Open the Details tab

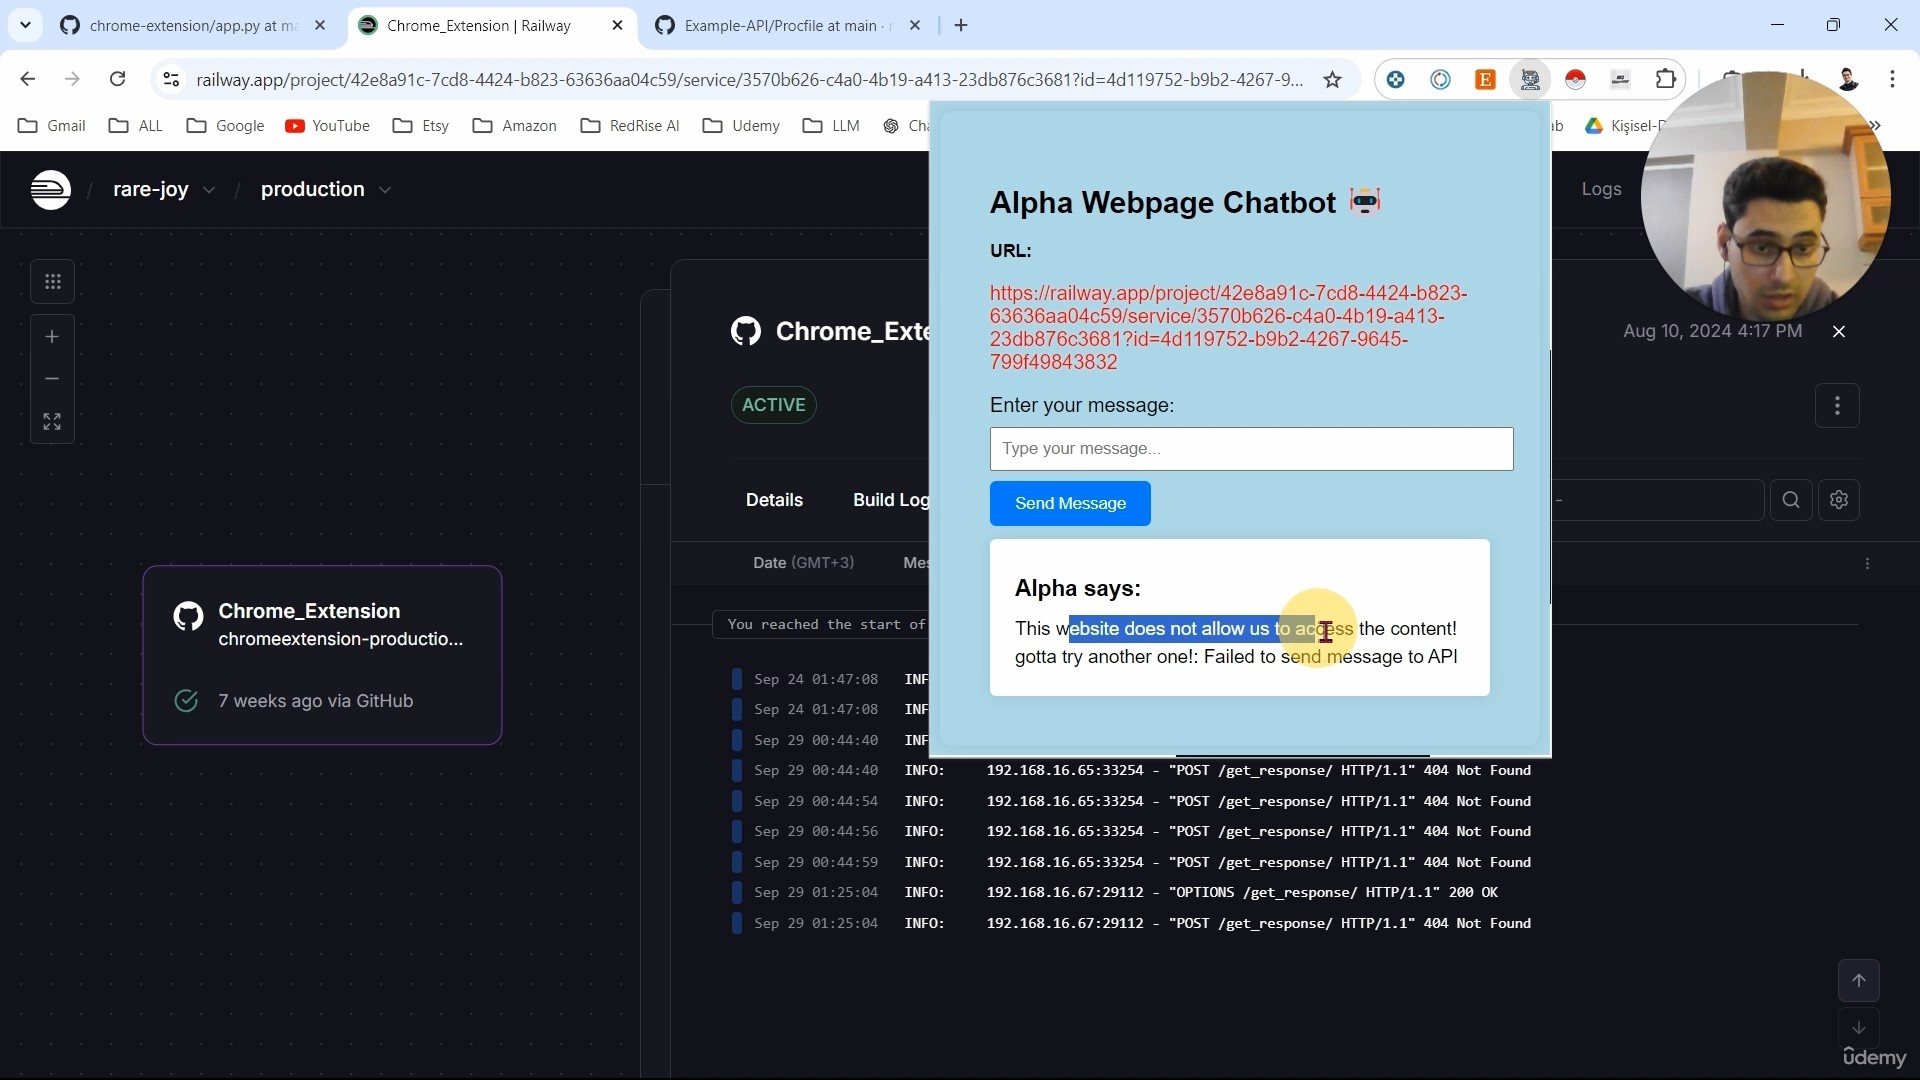[x=774, y=500]
